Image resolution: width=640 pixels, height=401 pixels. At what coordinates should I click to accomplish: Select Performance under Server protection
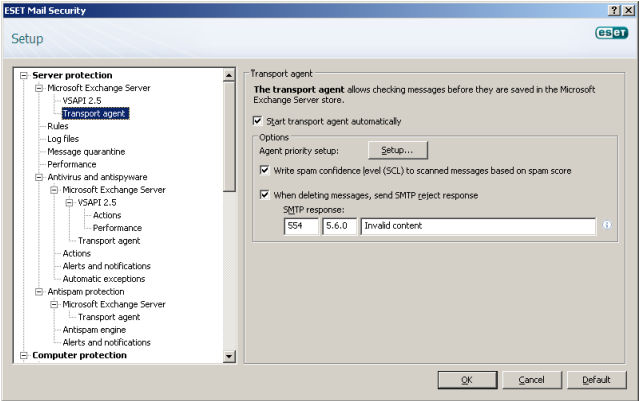(x=71, y=164)
